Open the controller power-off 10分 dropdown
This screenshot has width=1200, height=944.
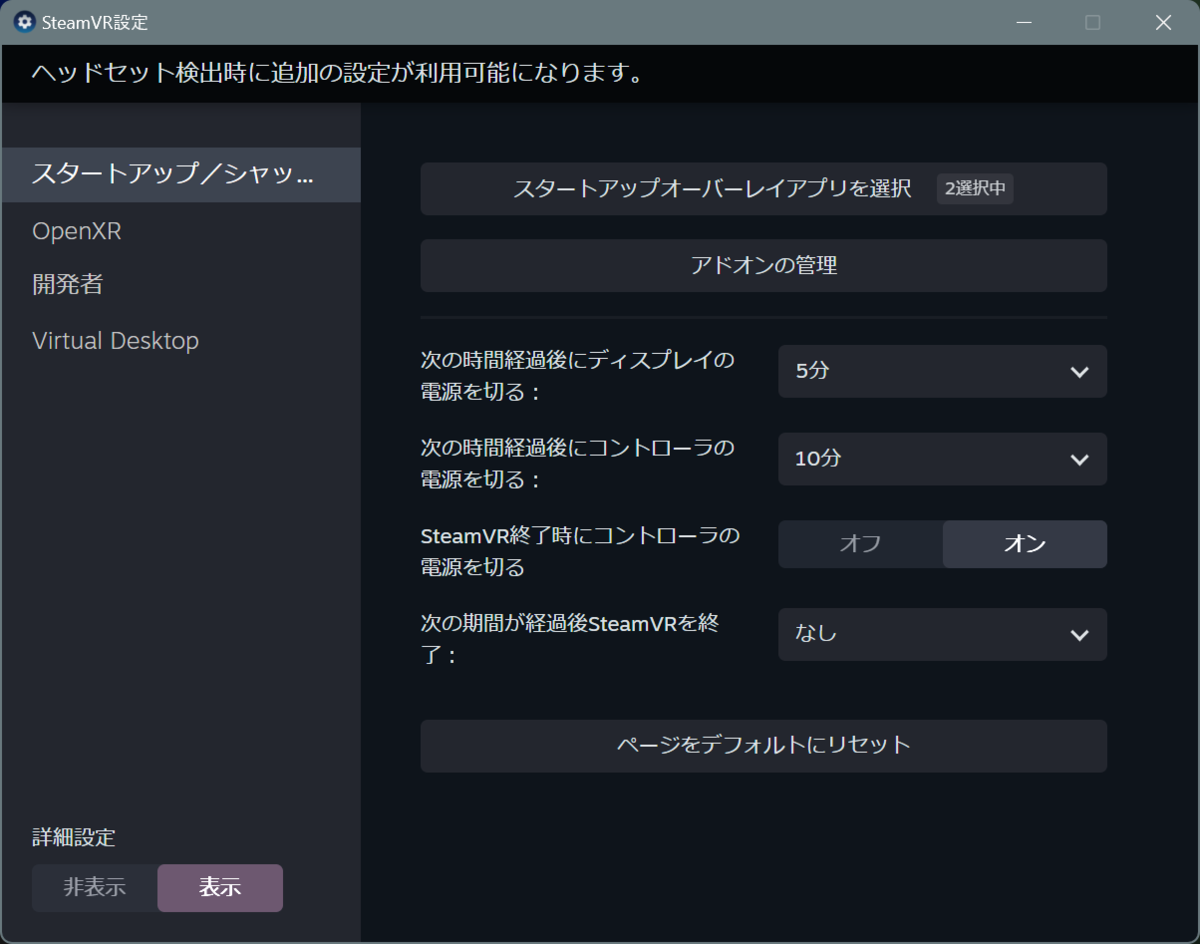click(942, 459)
